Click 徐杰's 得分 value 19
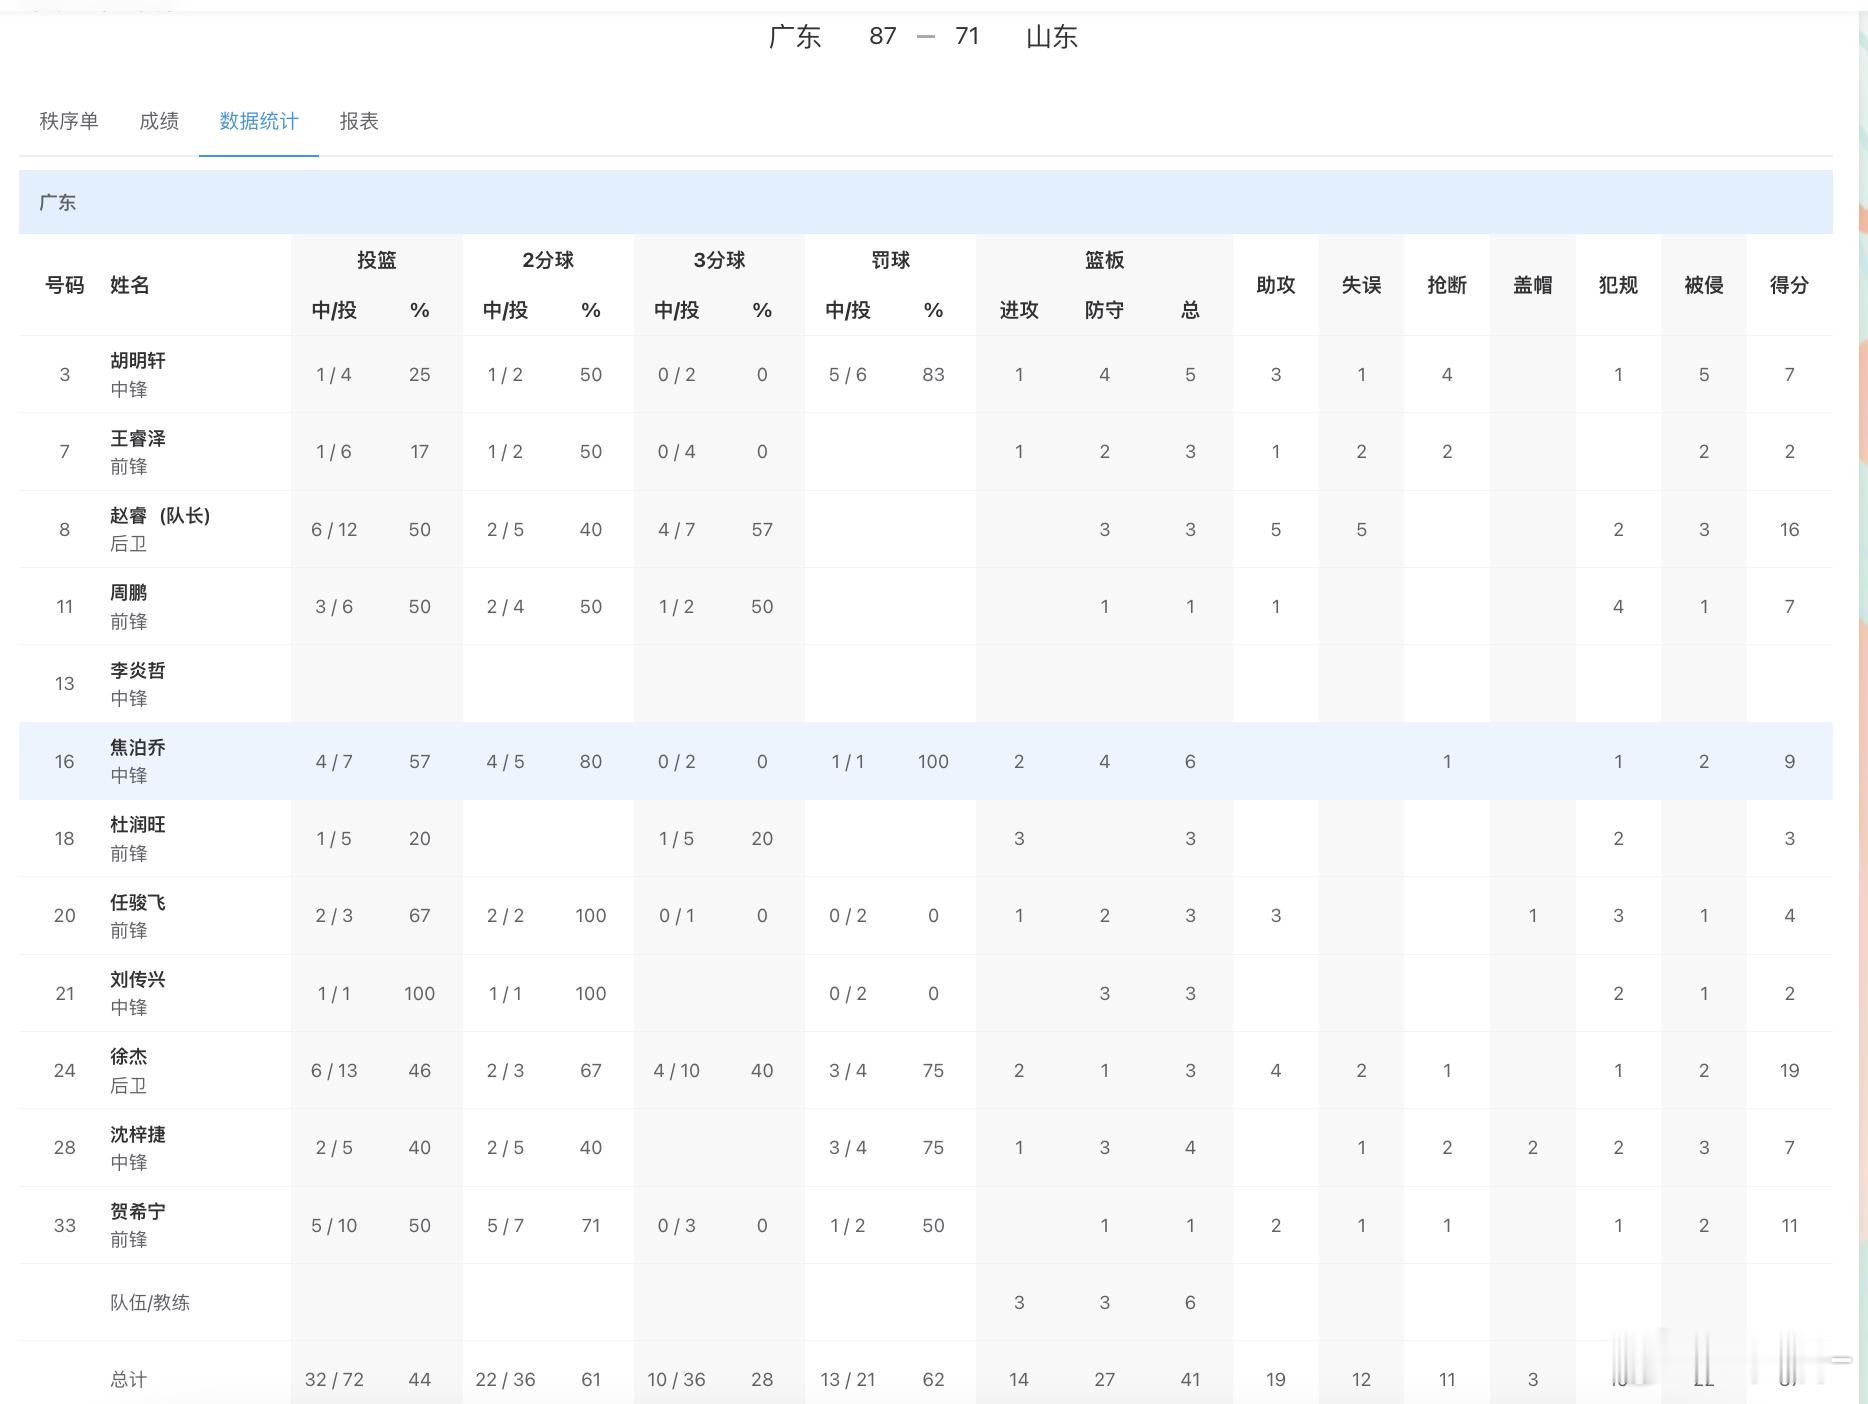This screenshot has height=1404, width=1868. (1790, 1070)
